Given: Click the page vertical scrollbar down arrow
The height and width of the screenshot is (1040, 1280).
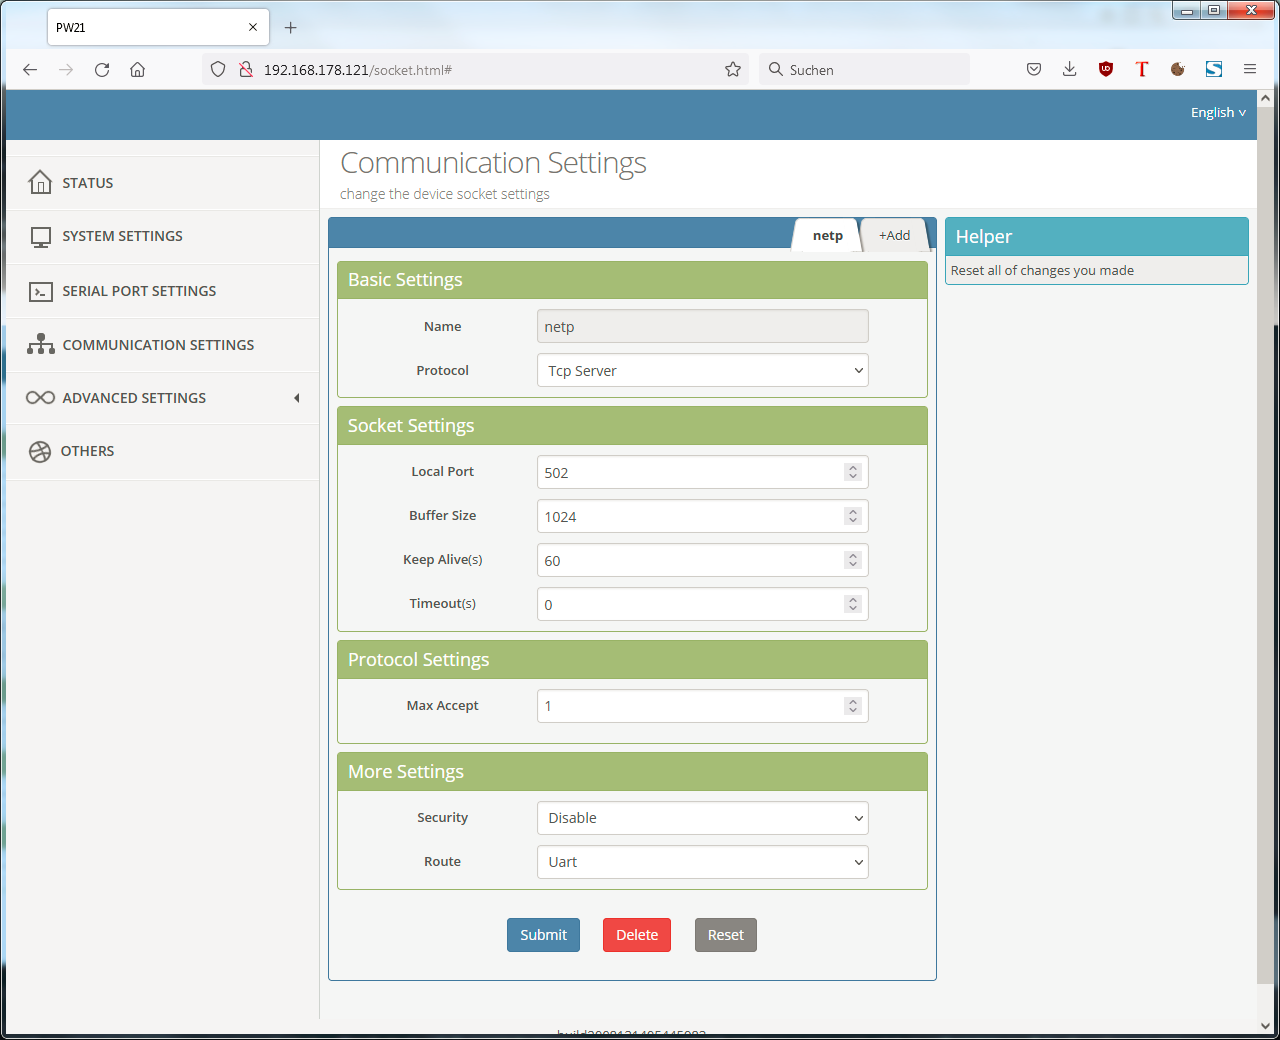Looking at the screenshot, I should point(1265,1025).
